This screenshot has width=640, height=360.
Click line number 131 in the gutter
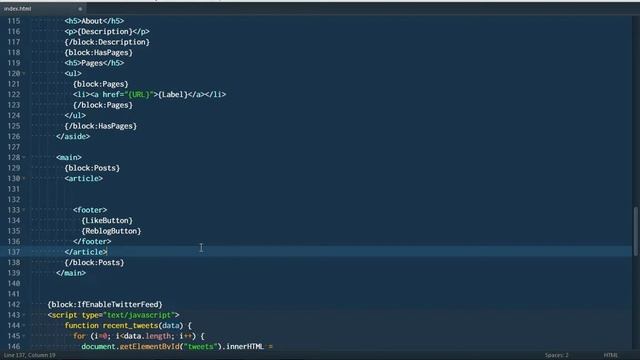[13, 189]
